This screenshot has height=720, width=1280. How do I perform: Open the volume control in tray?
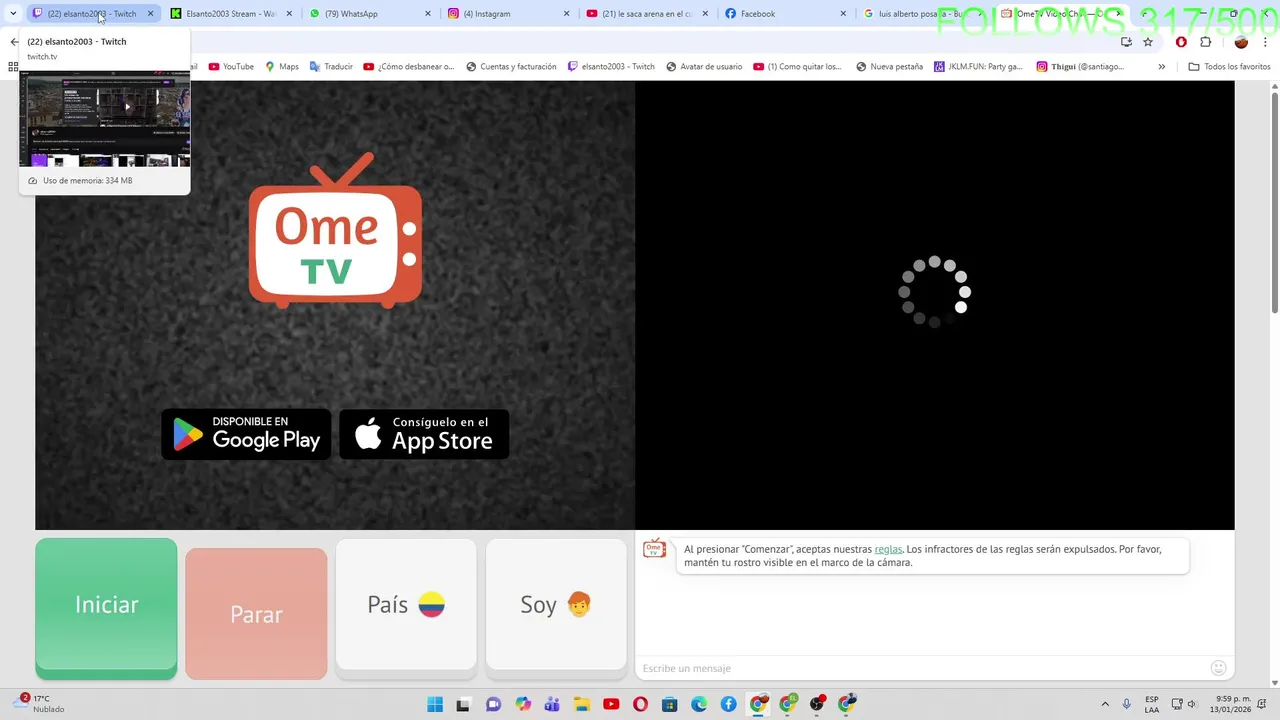click(x=1192, y=704)
